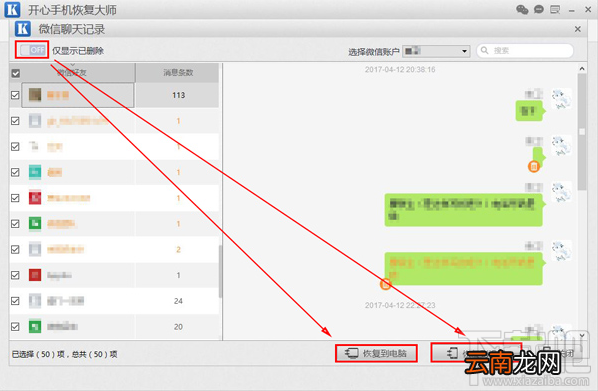Click the chat scrollbar down arrow
Screen dimensions: 598x391
tap(582, 335)
